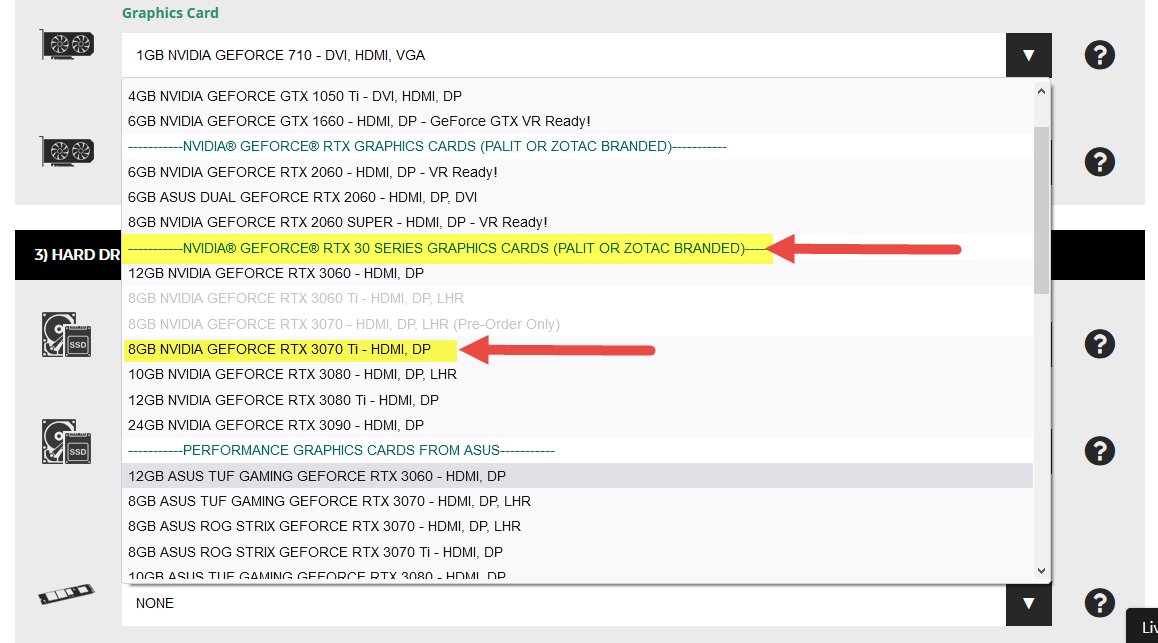Open help beside the upper hard drive row
Viewport: 1158px width, 643px height.
click(x=1100, y=344)
